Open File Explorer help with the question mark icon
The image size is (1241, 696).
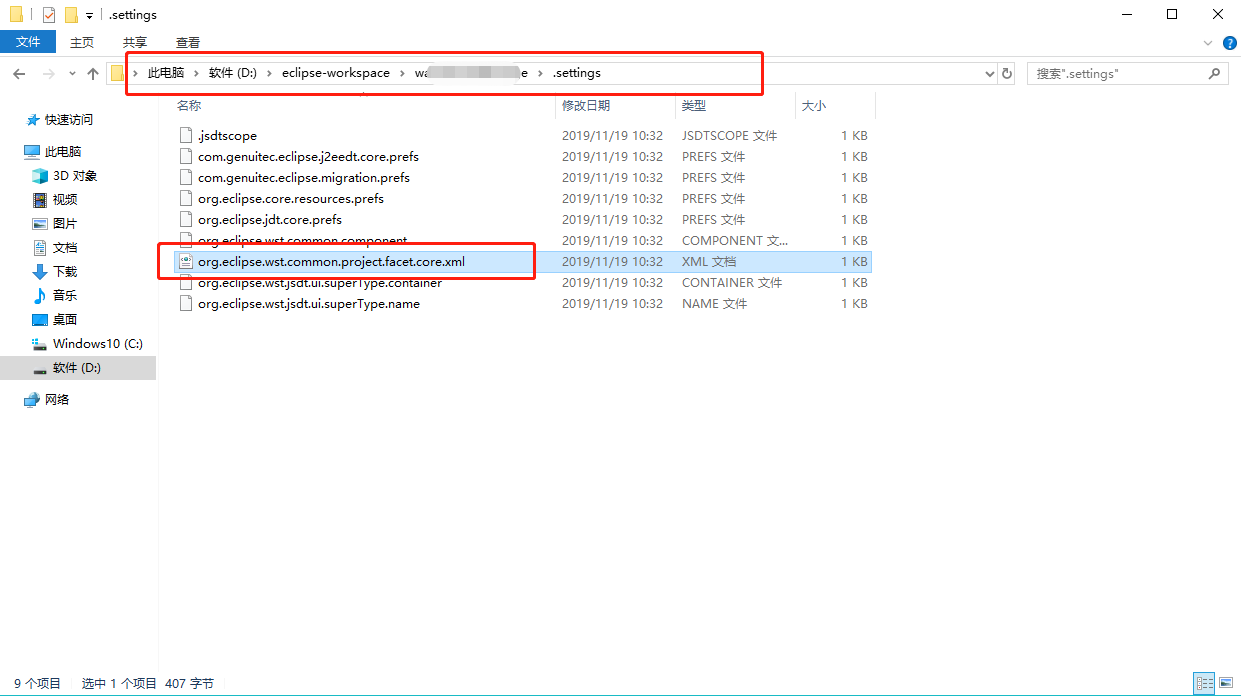(1229, 42)
